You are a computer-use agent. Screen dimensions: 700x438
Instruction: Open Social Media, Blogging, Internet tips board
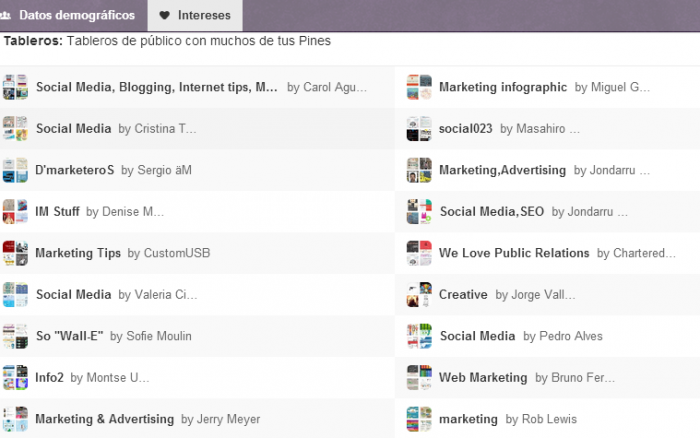(x=157, y=87)
